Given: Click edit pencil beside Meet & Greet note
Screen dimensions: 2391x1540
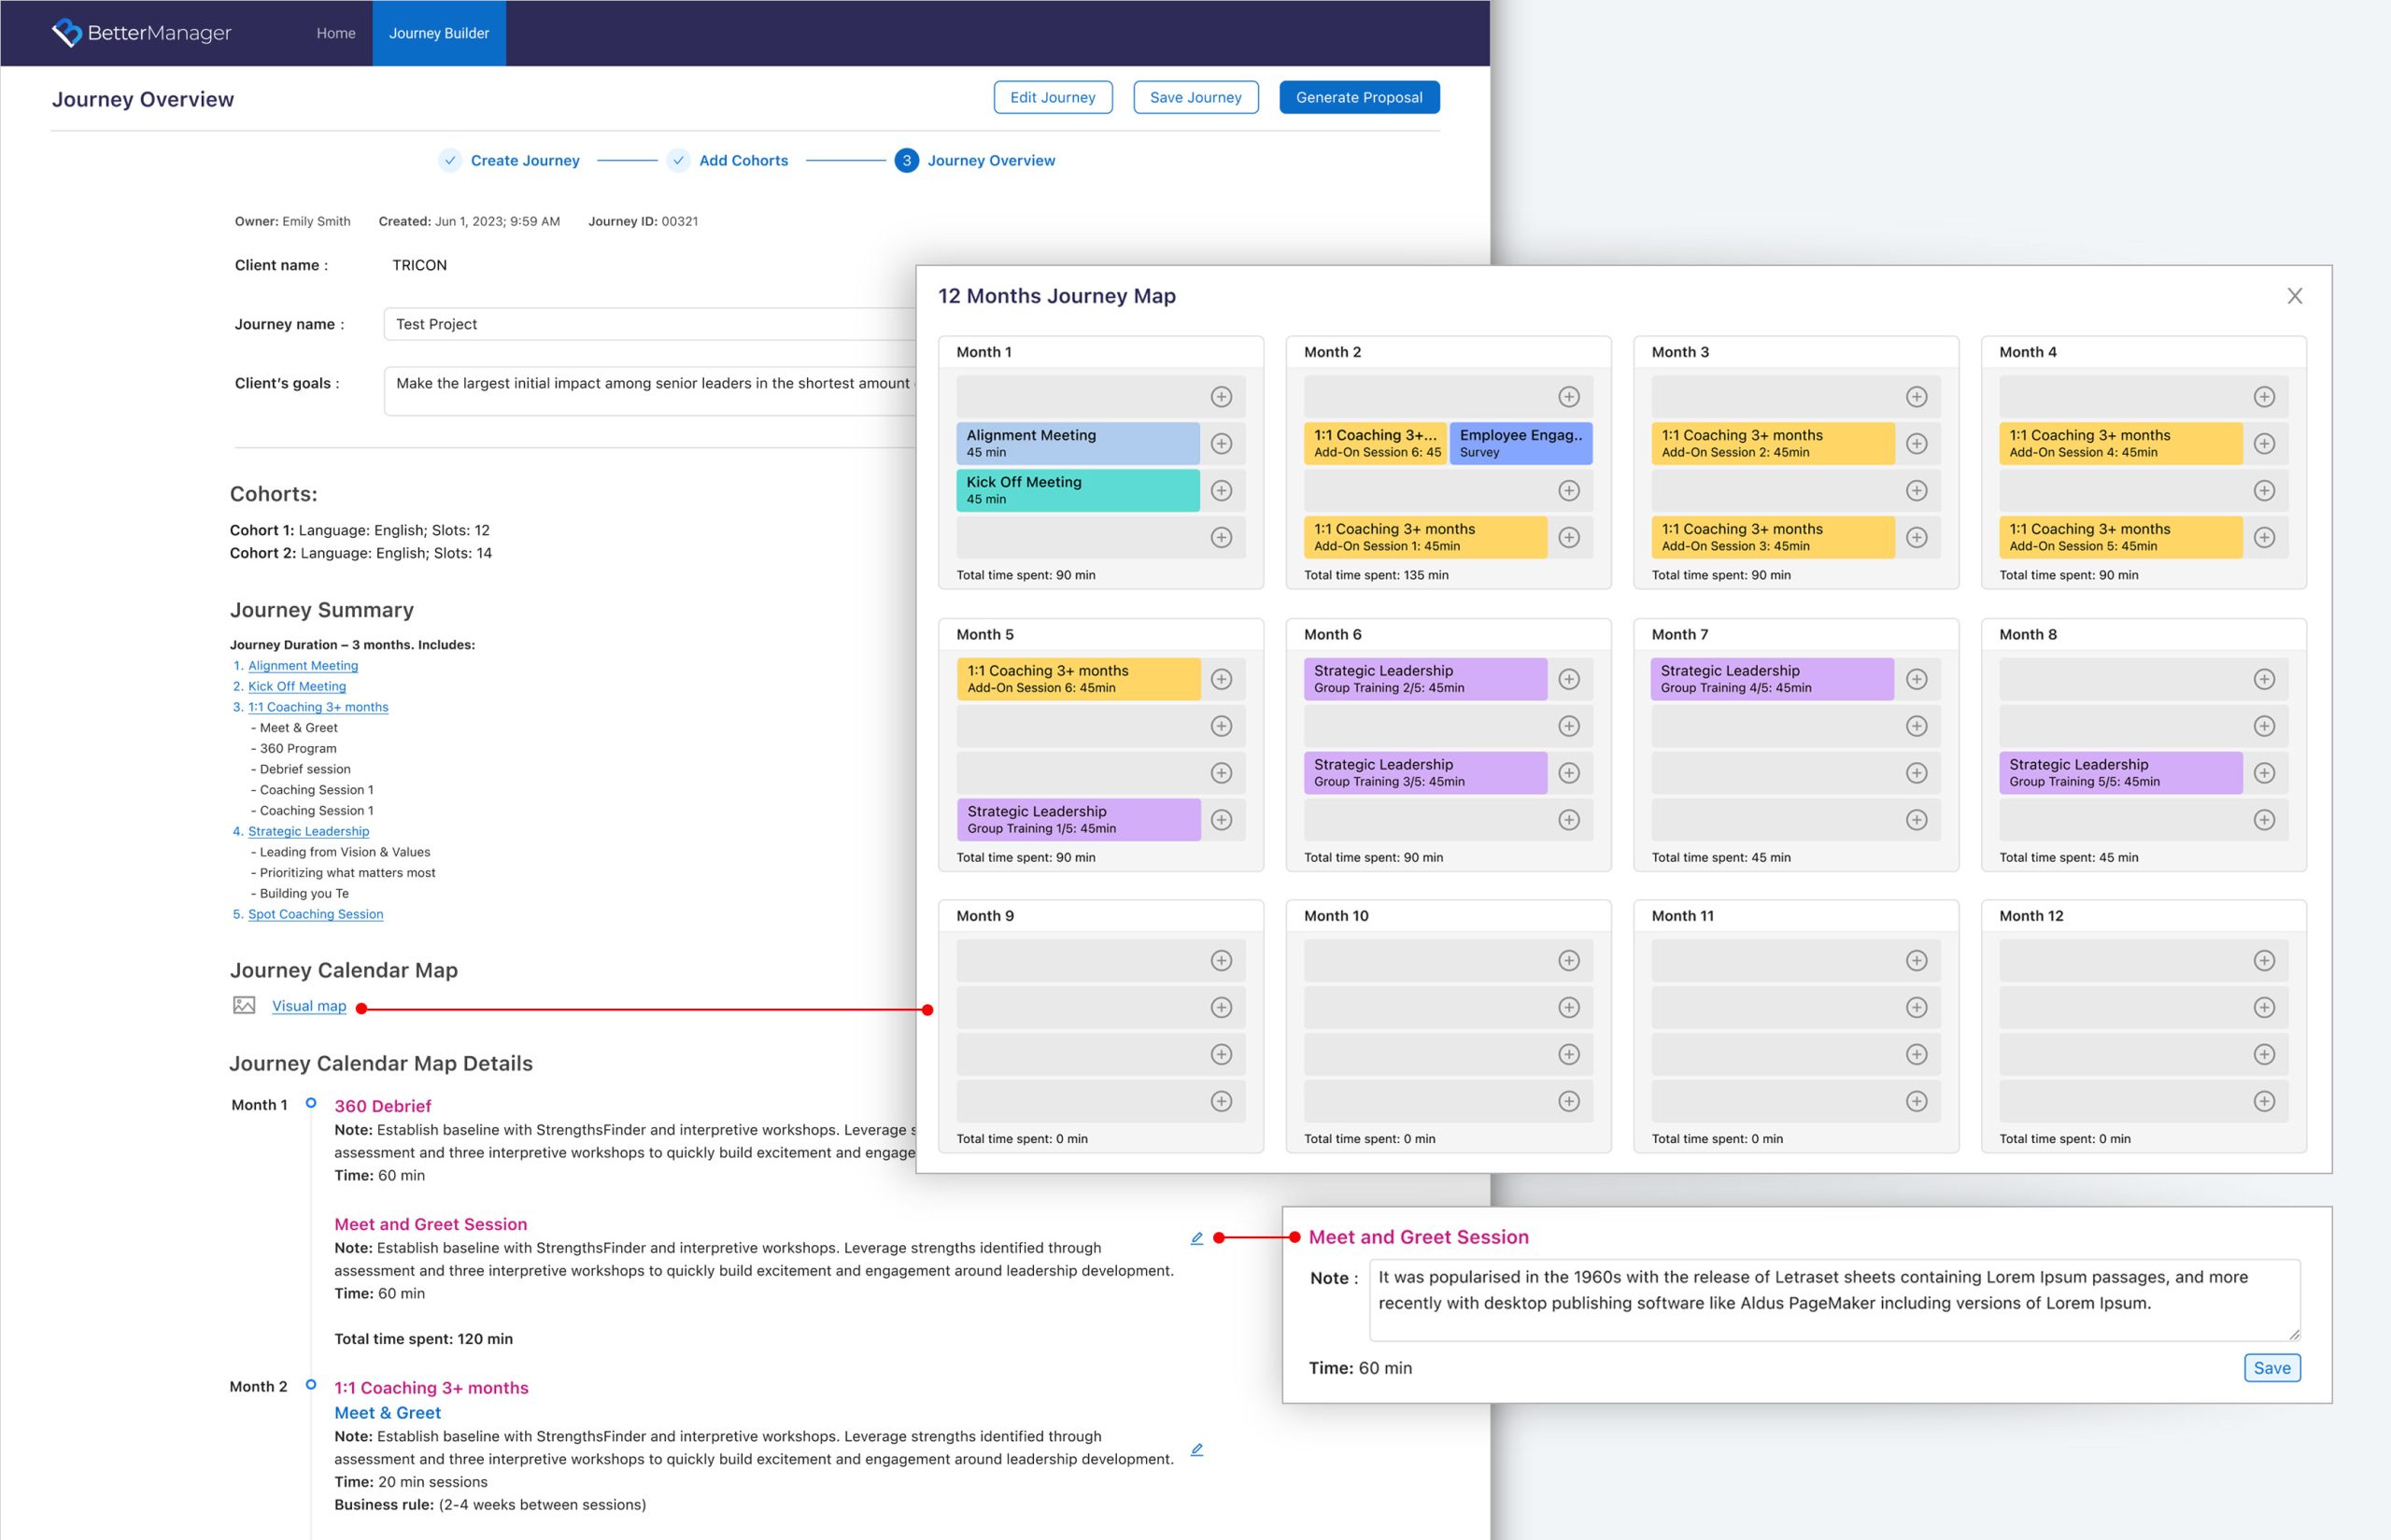Looking at the screenshot, I should 1196,1449.
